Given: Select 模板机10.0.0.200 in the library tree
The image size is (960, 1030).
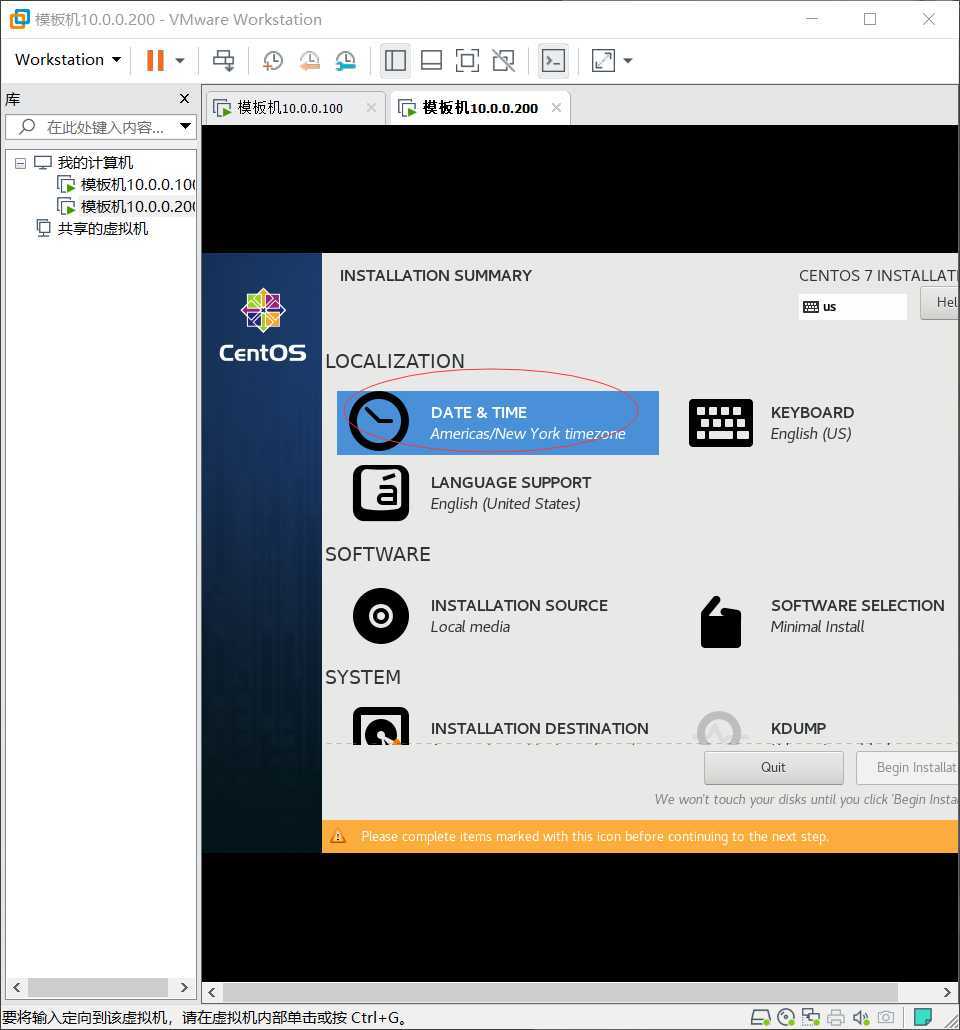Looking at the screenshot, I should [x=127, y=207].
